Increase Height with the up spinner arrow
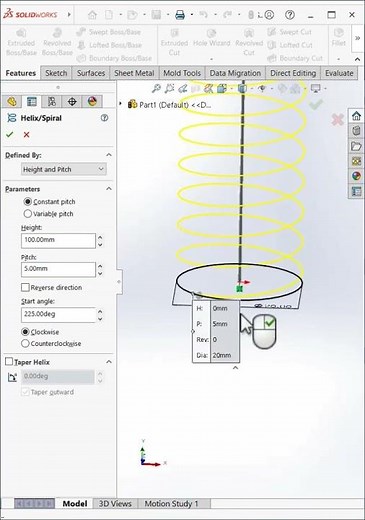 click(x=100, y=237)
